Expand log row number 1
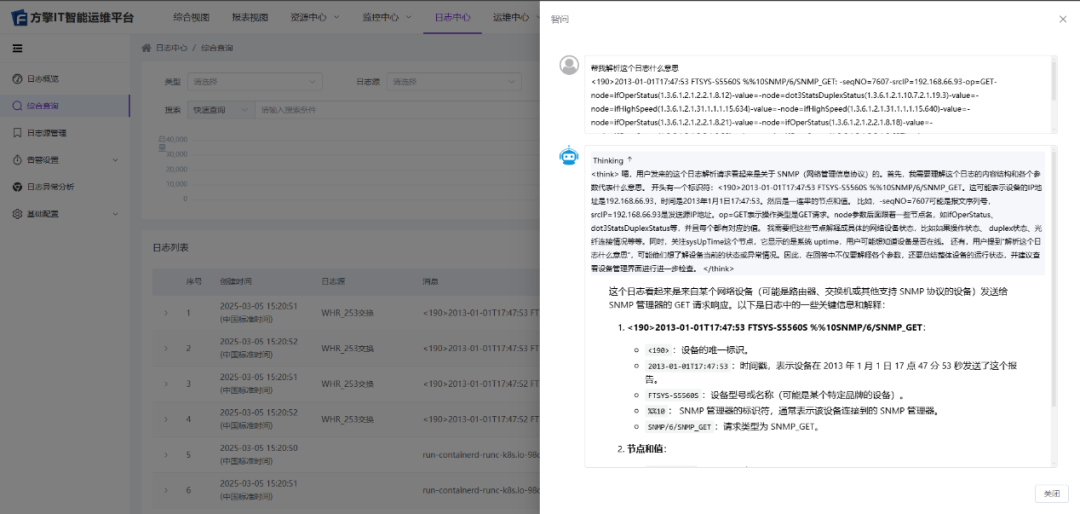 [166, 313]
